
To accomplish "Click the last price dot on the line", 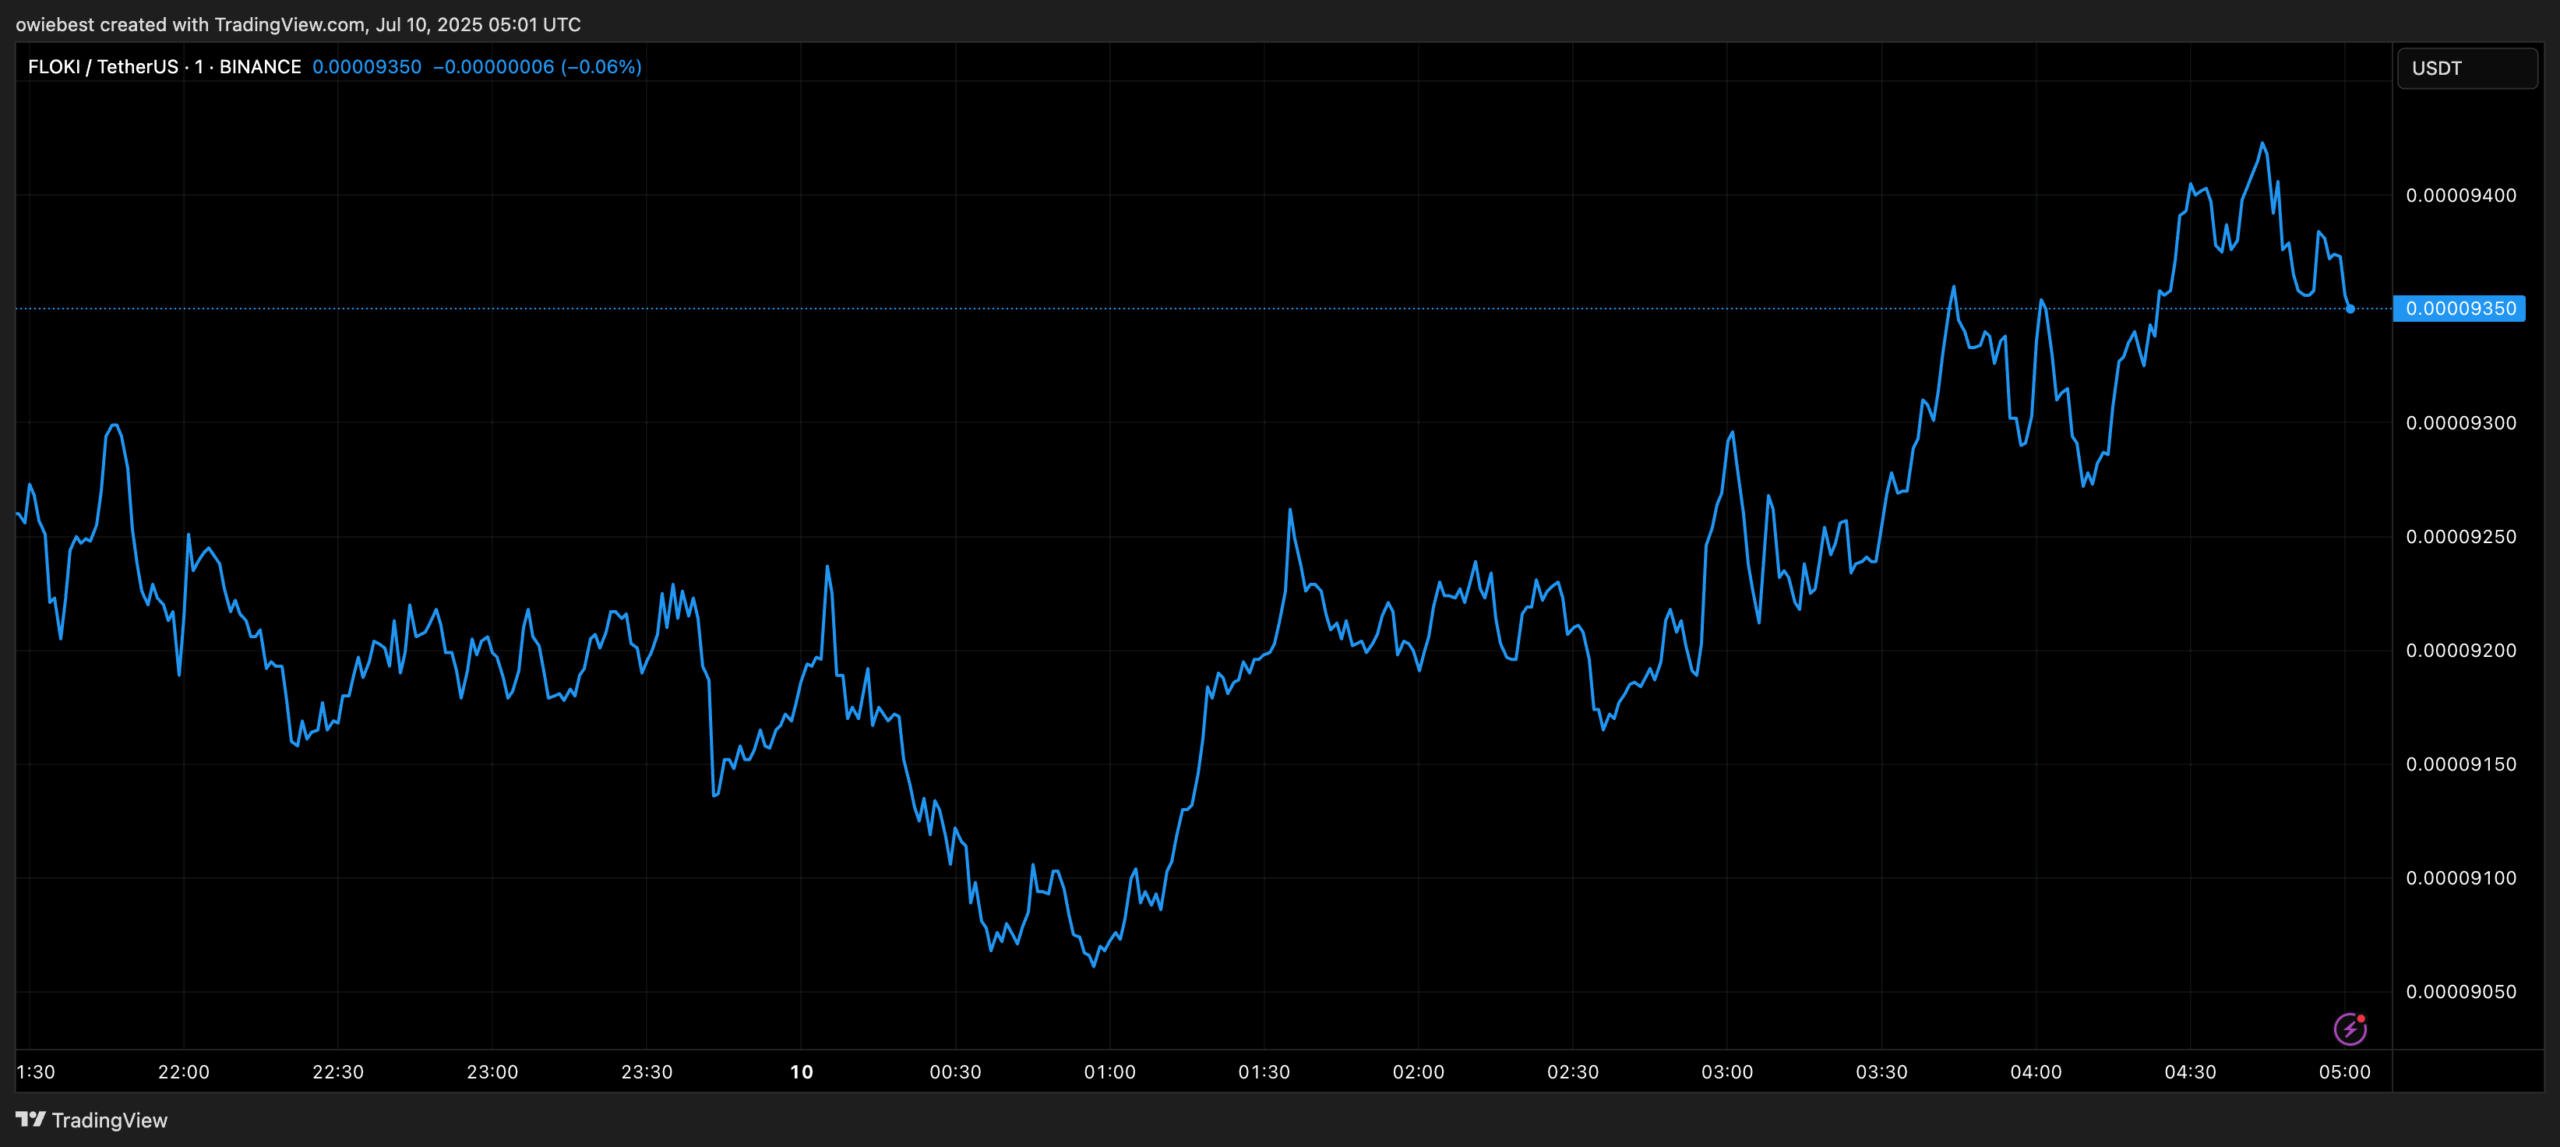I will pos(2350,309).
